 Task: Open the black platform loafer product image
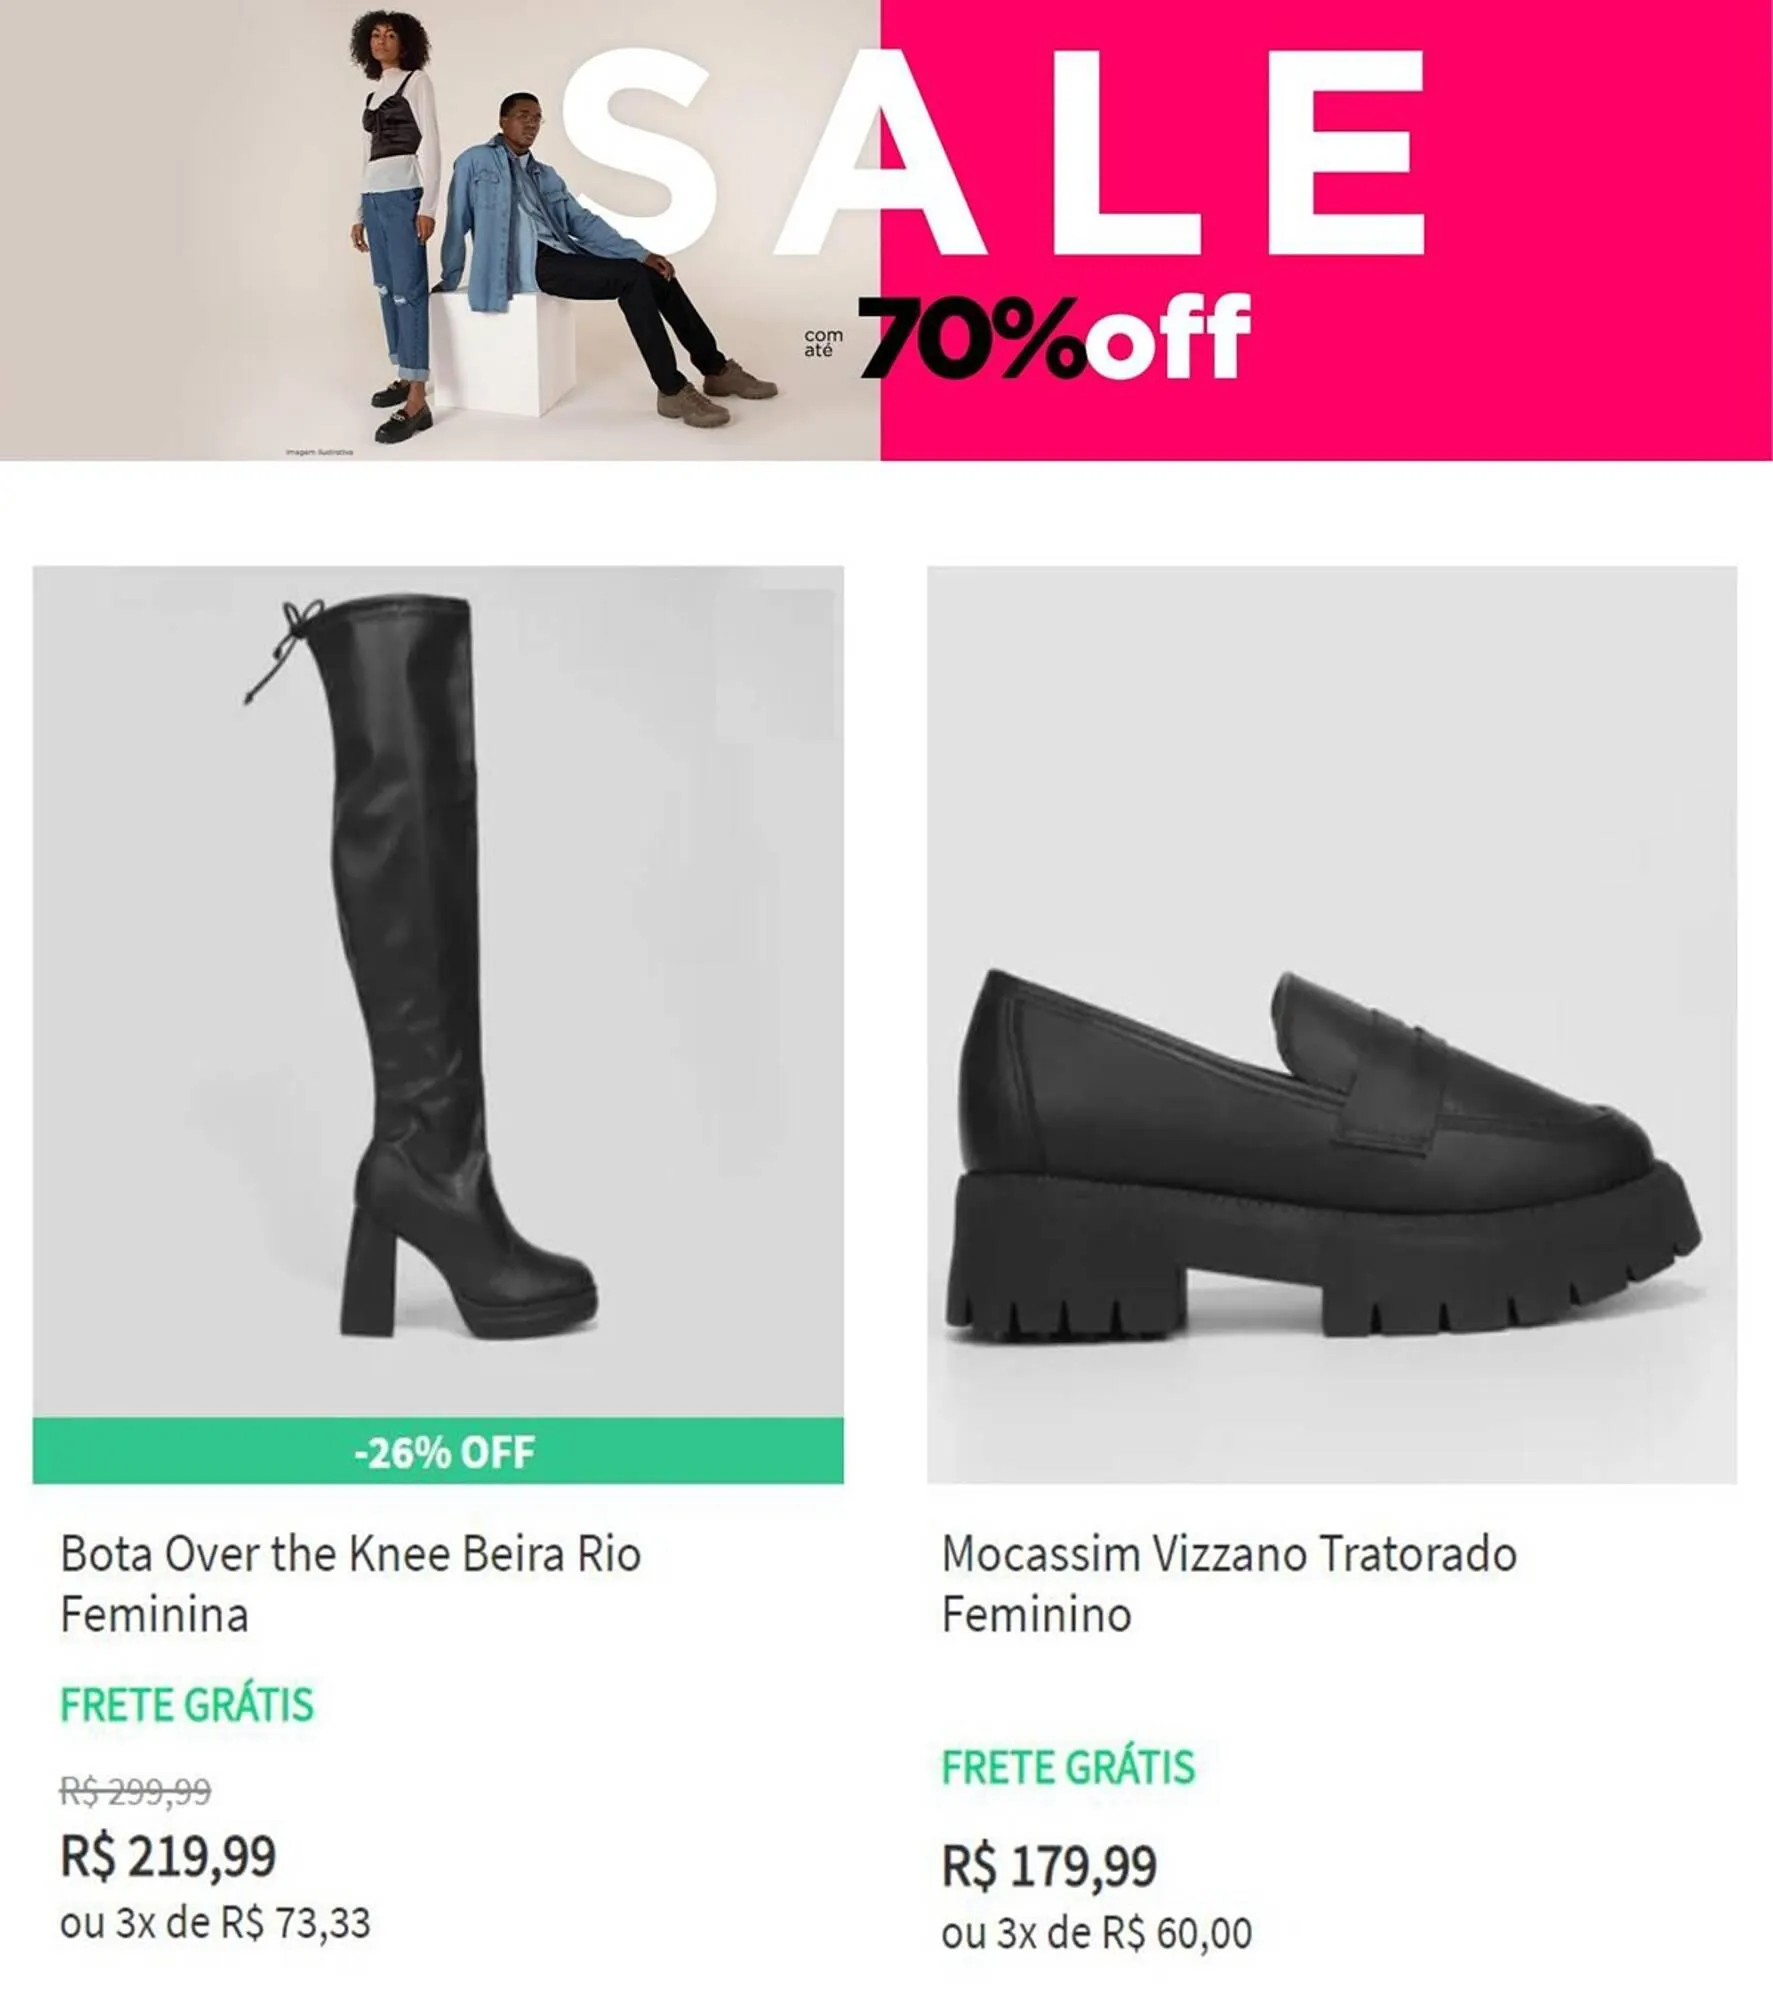(1331, 1020)
